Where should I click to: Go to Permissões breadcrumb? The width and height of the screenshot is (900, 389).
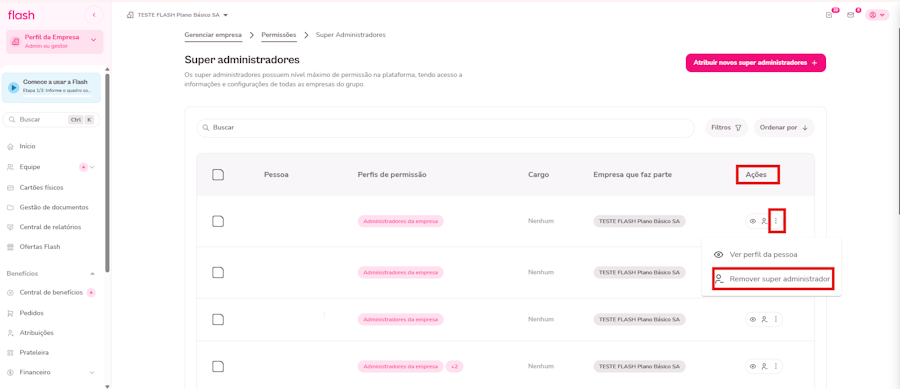[279, 35]
